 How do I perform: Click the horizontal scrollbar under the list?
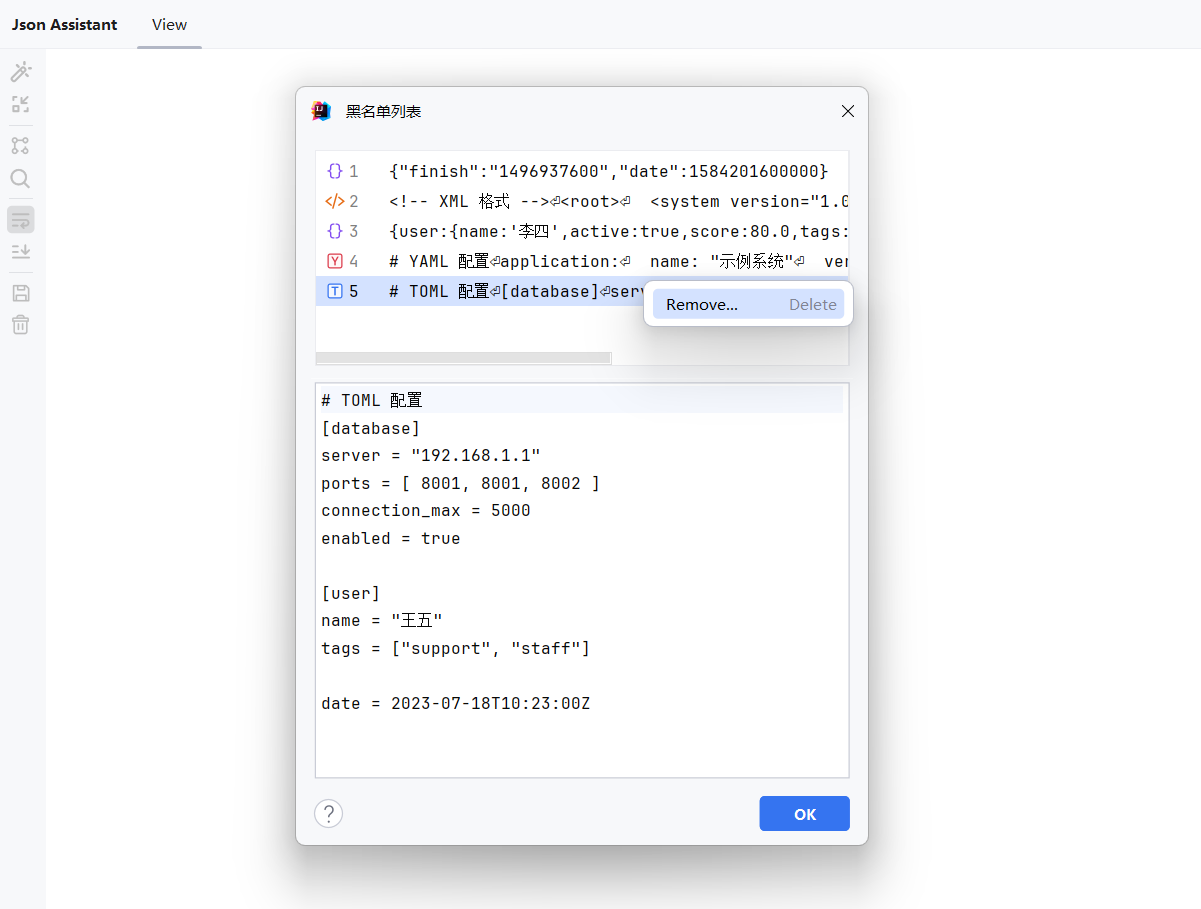click(x=463, y=358)
